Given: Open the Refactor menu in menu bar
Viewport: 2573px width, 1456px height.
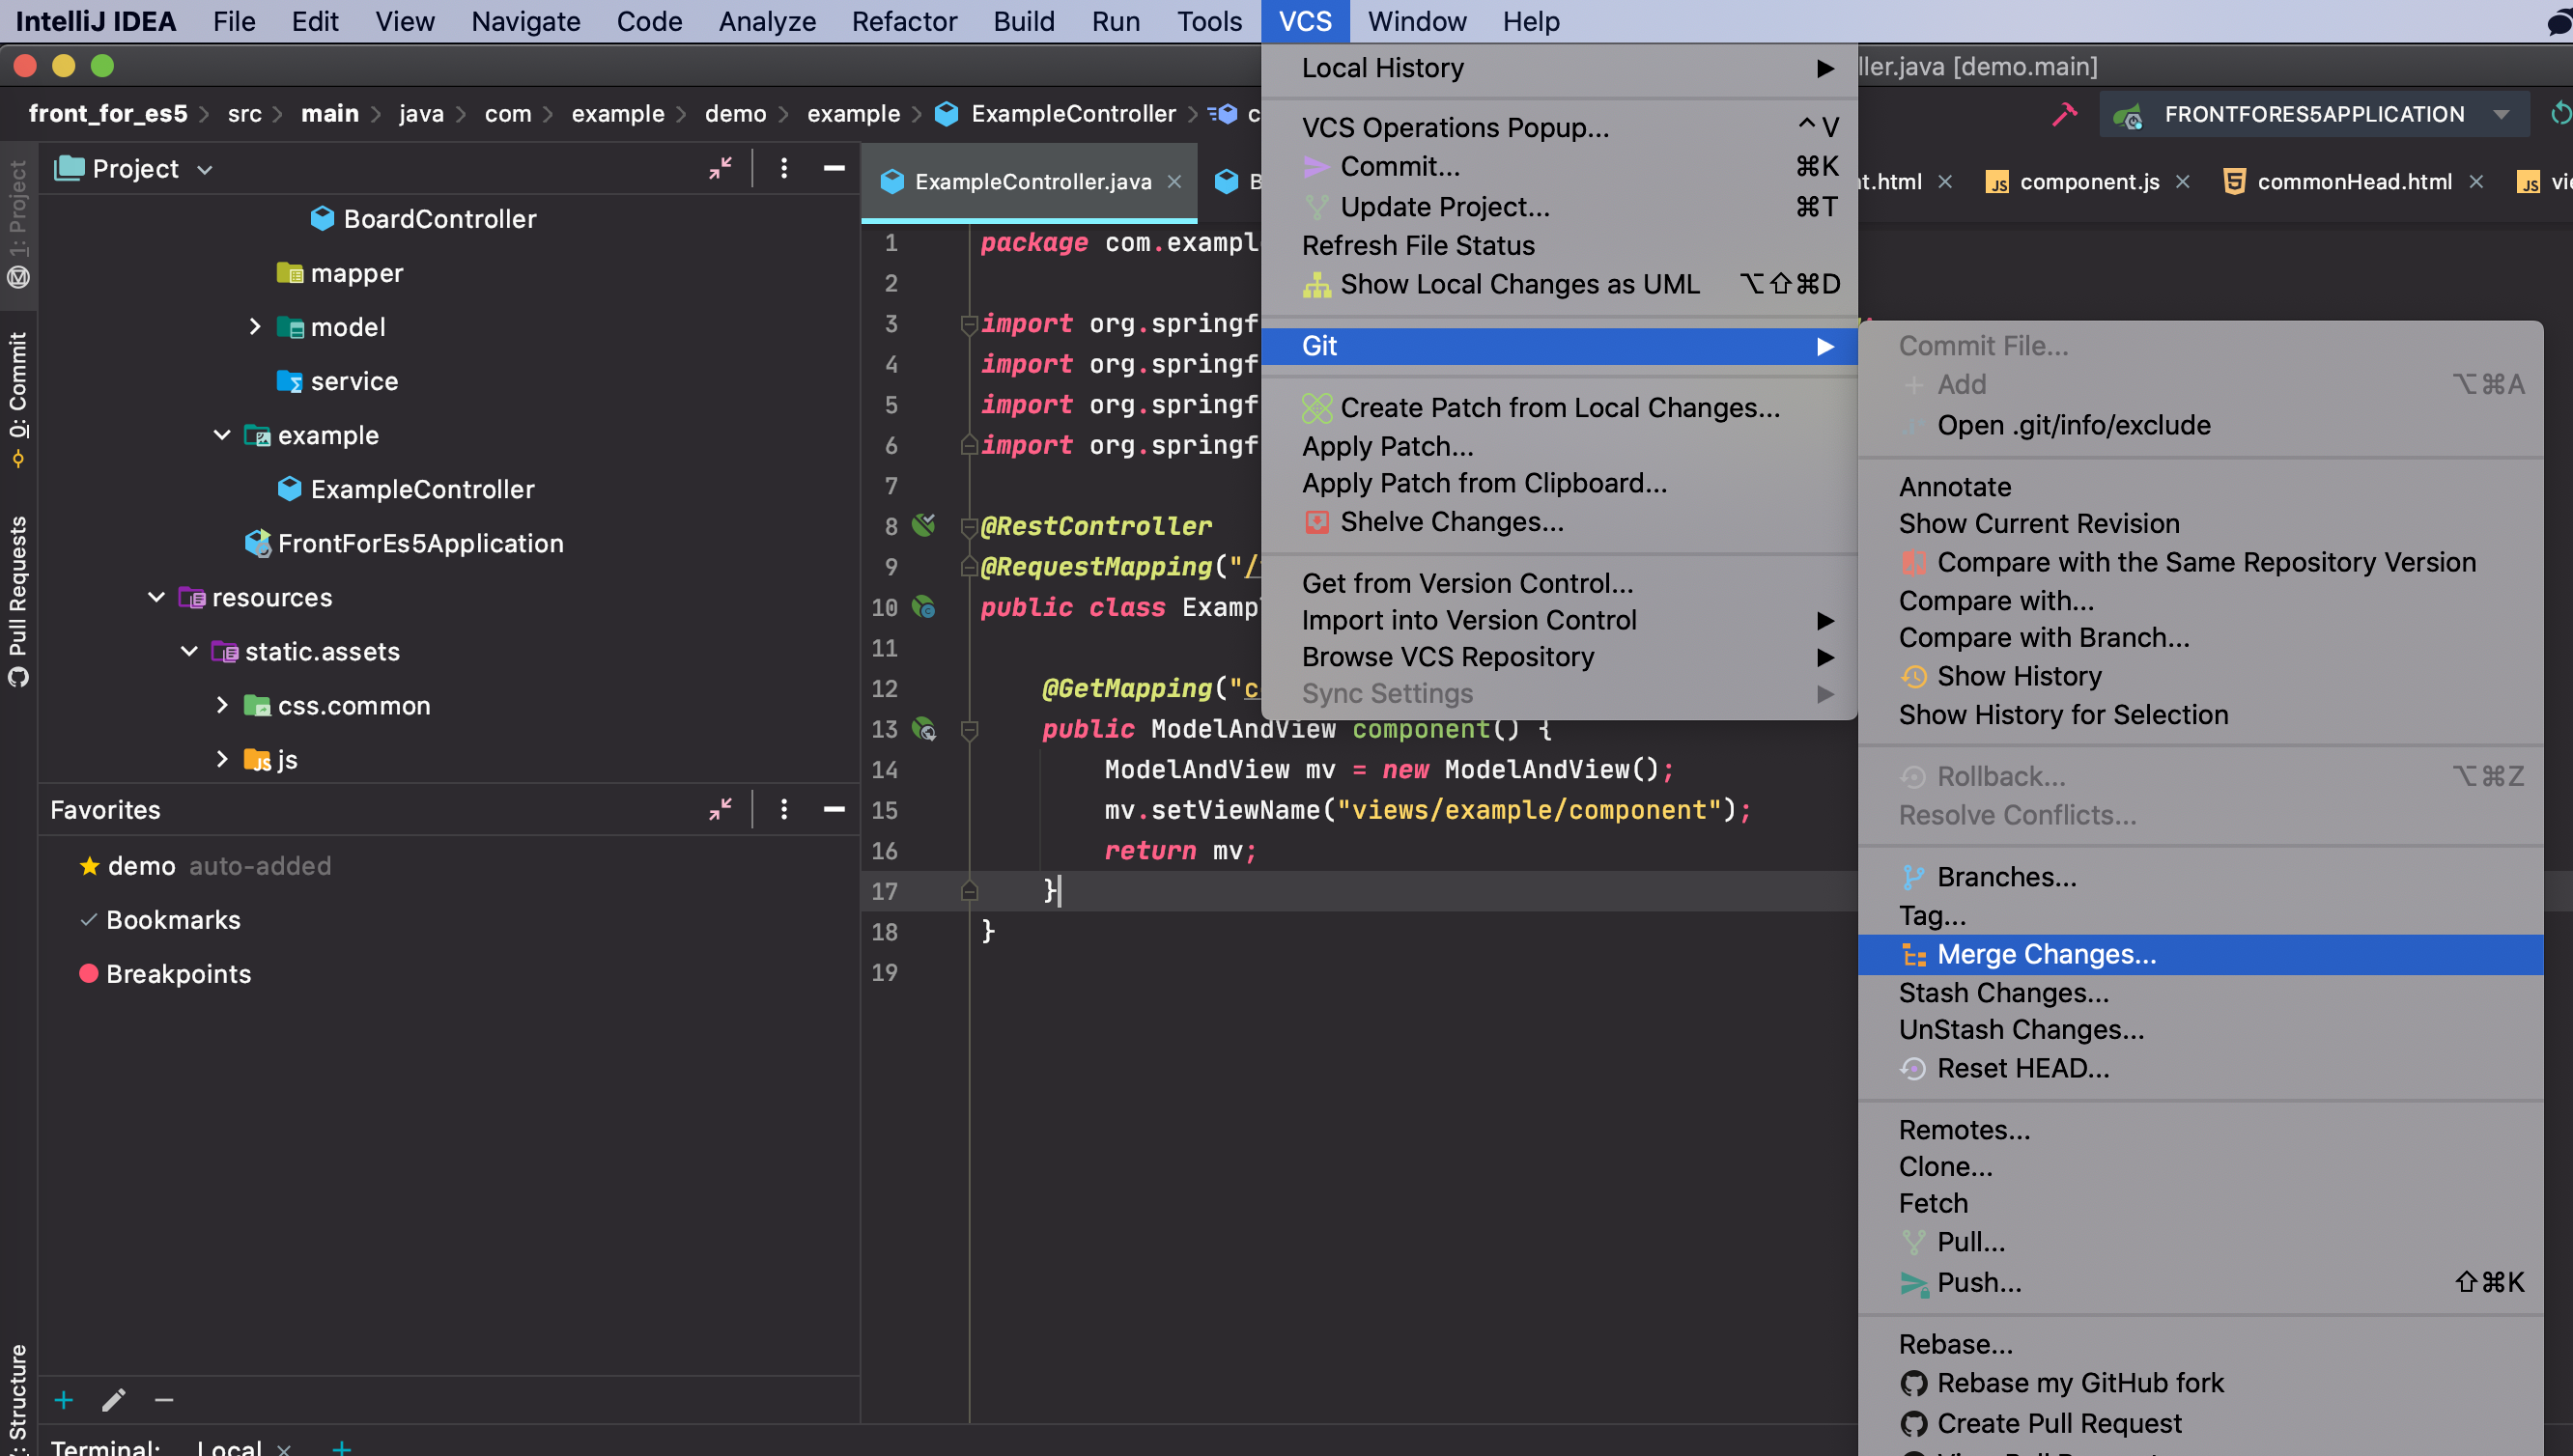Looking at the screenshot, I should pyautogui.click(x=904, y=21).
